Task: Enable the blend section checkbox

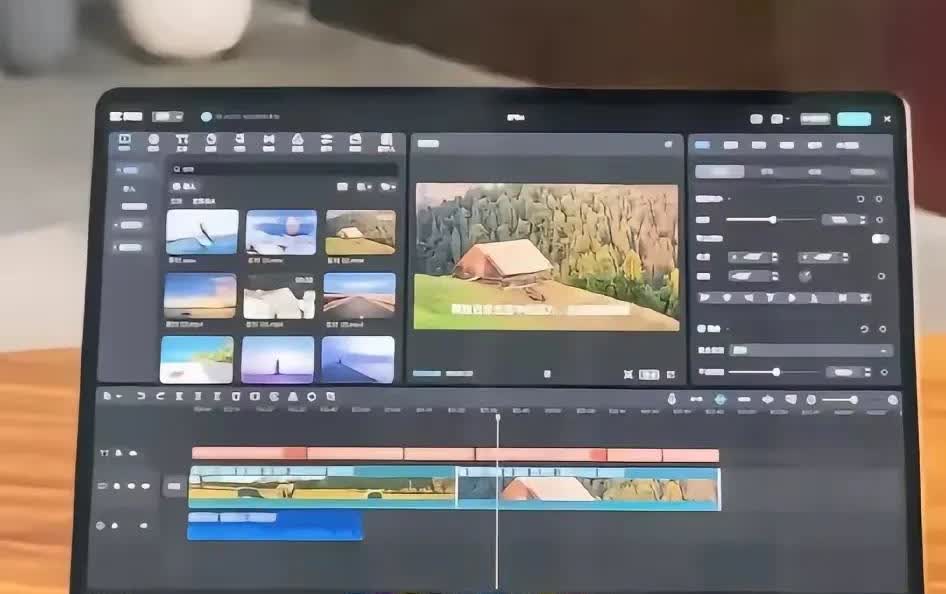Action: 701,329
